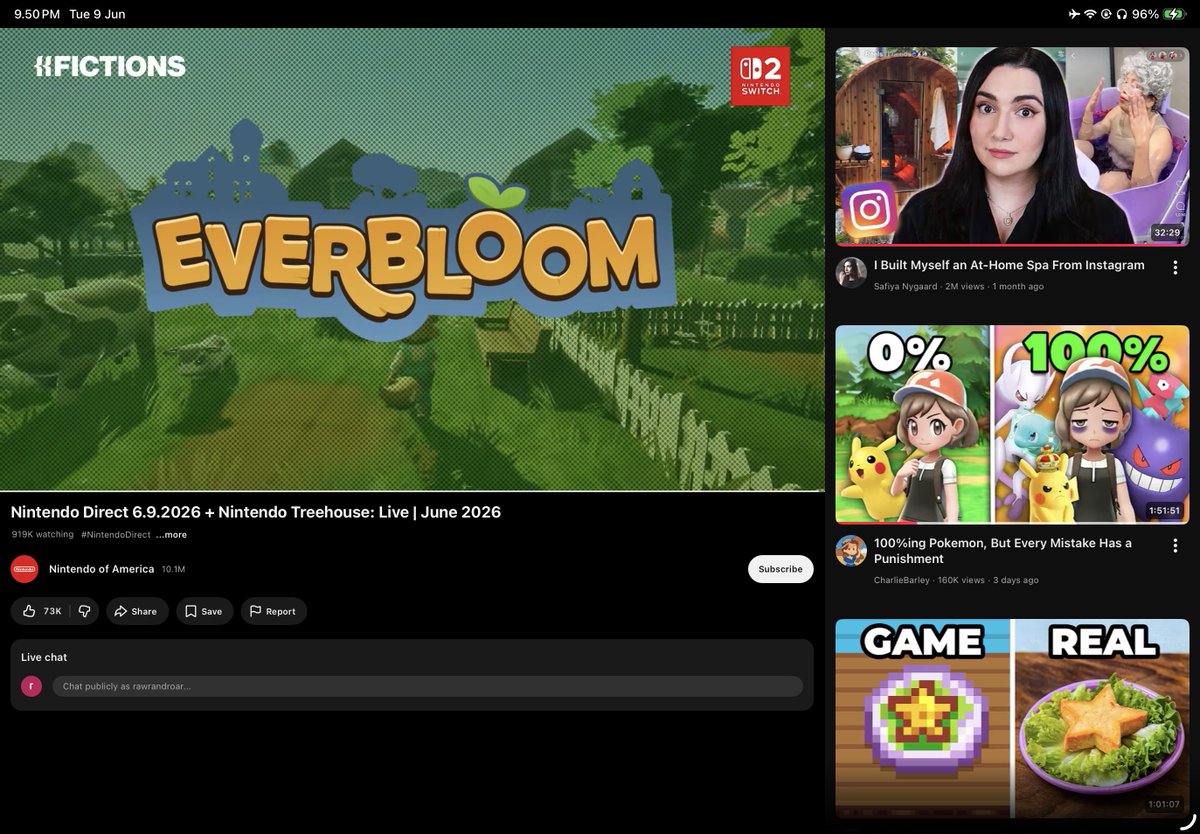This screenshot has width=1200, height=834.
Task: Tap the Wi-Fi status icon
Action: 1090,14
